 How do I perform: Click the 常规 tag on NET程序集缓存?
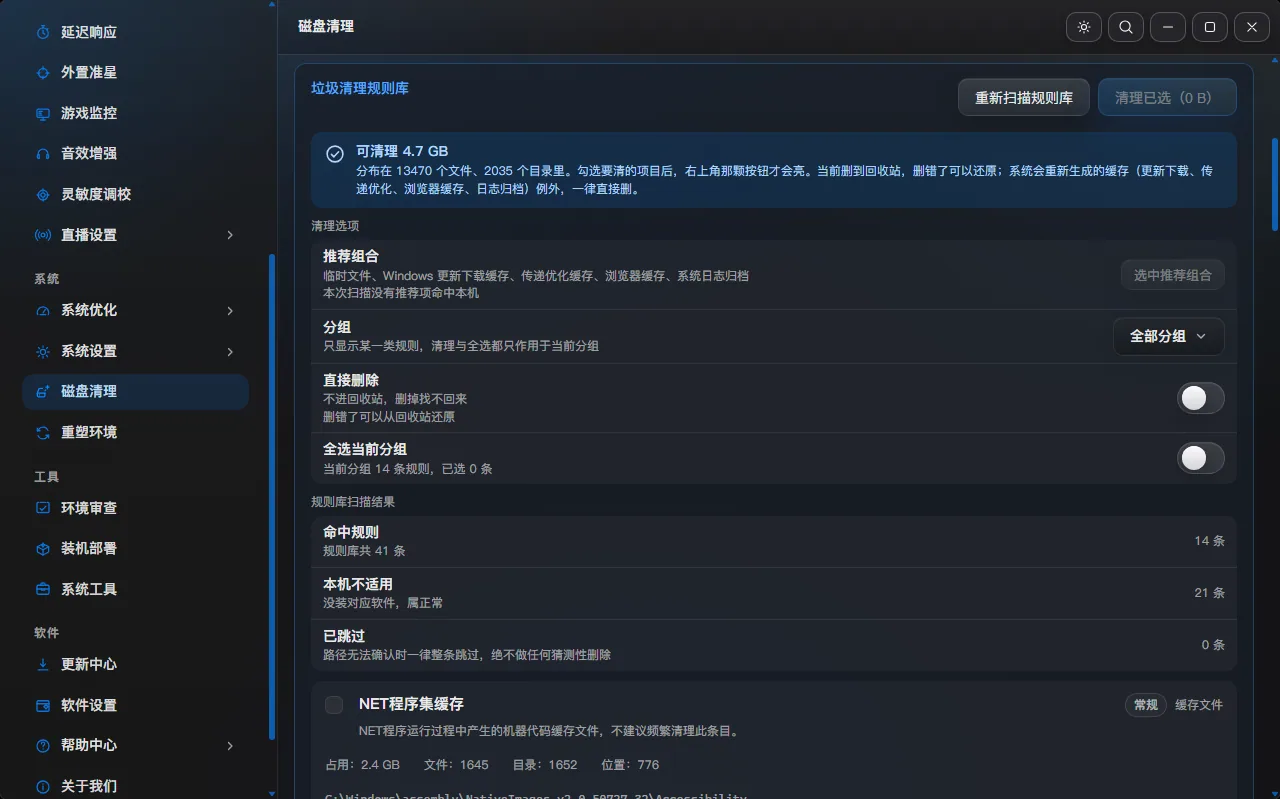coord(1145,705)
